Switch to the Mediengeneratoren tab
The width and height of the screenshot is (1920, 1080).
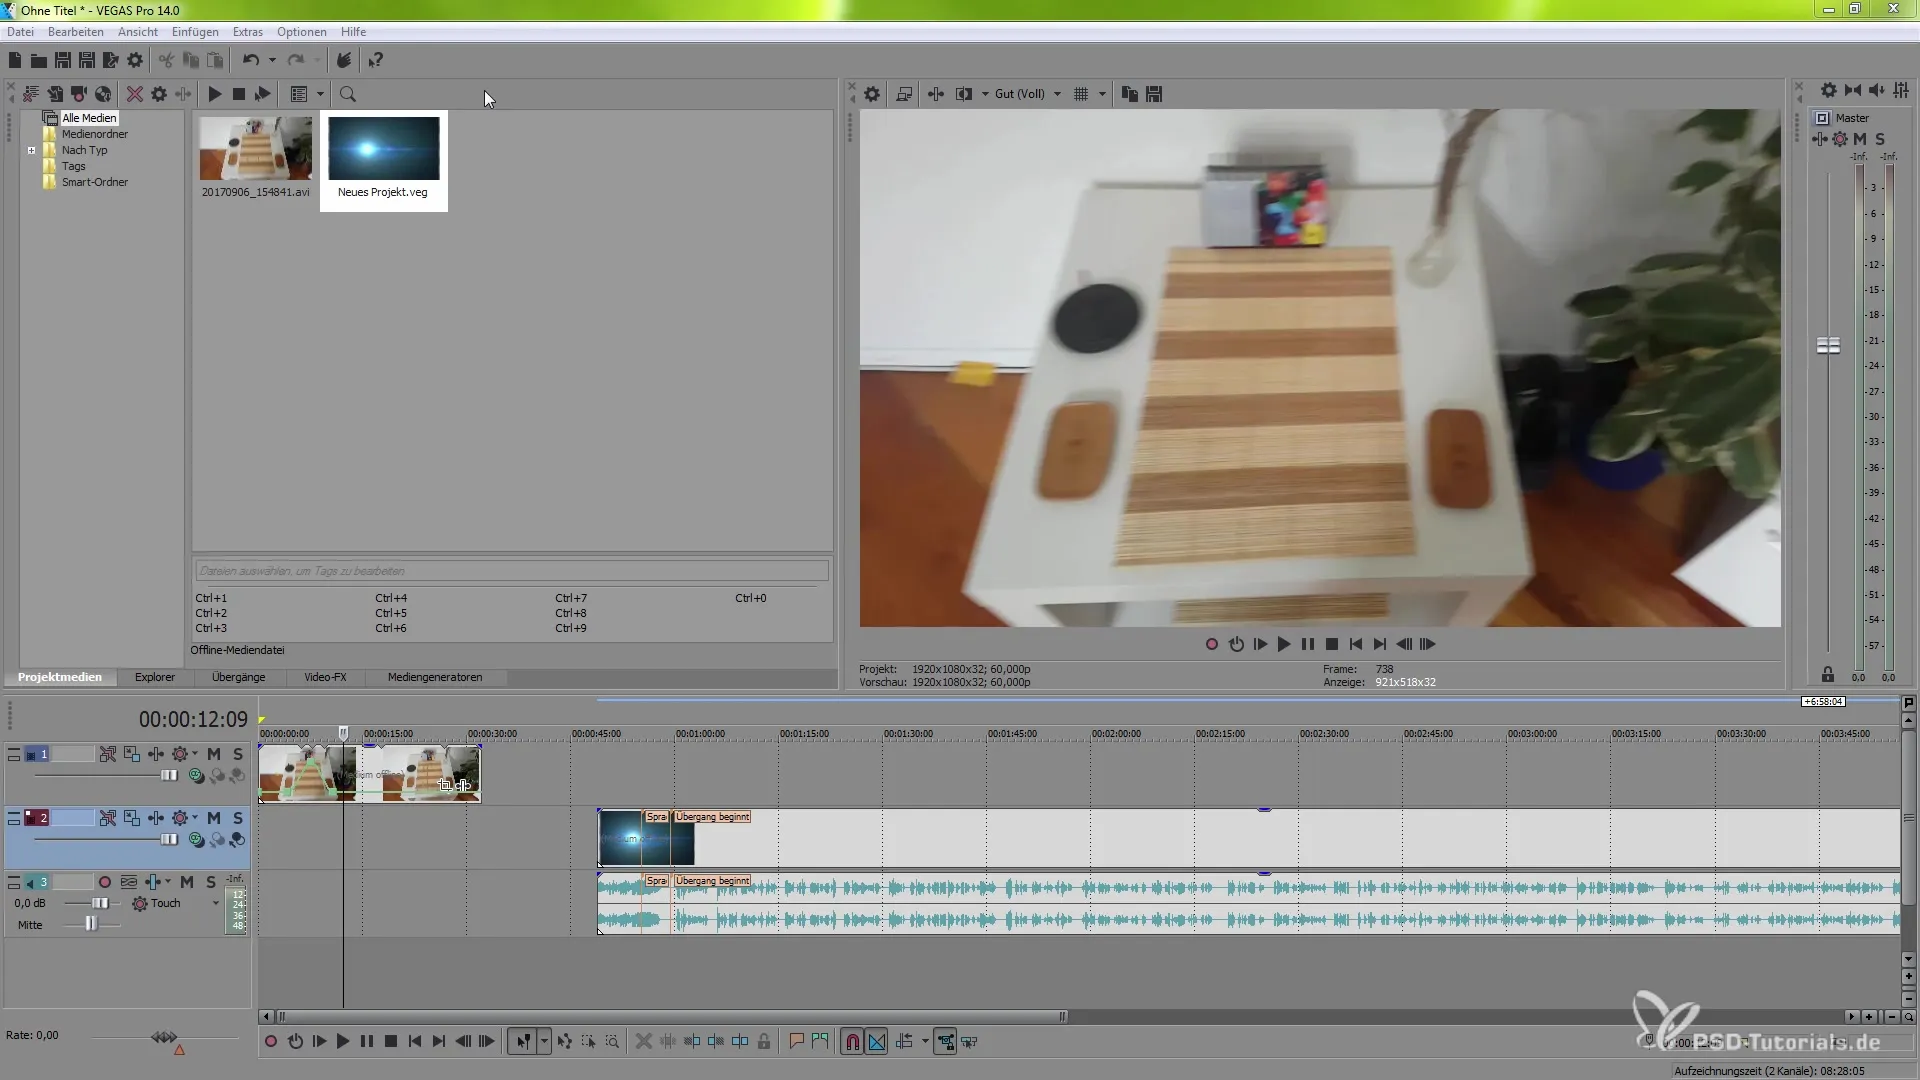point(435,677)
